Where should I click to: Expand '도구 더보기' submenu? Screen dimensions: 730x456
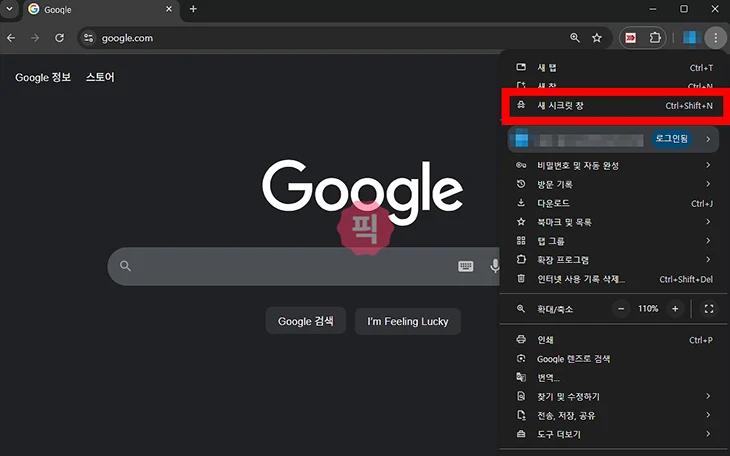614,434
